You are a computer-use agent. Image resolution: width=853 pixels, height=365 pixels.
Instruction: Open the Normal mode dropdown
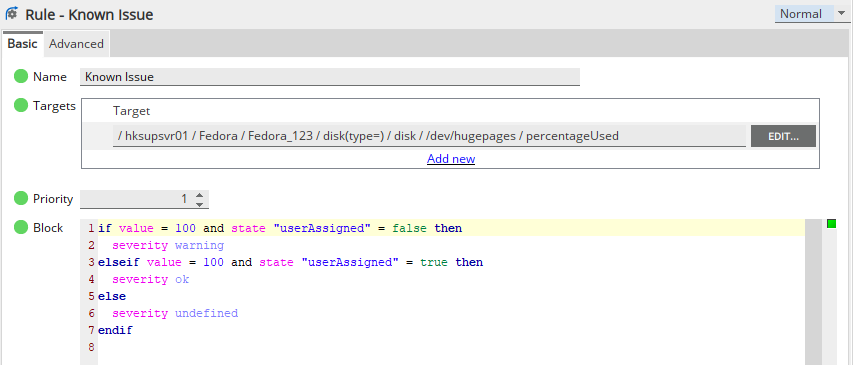click(x=811, y=14)
